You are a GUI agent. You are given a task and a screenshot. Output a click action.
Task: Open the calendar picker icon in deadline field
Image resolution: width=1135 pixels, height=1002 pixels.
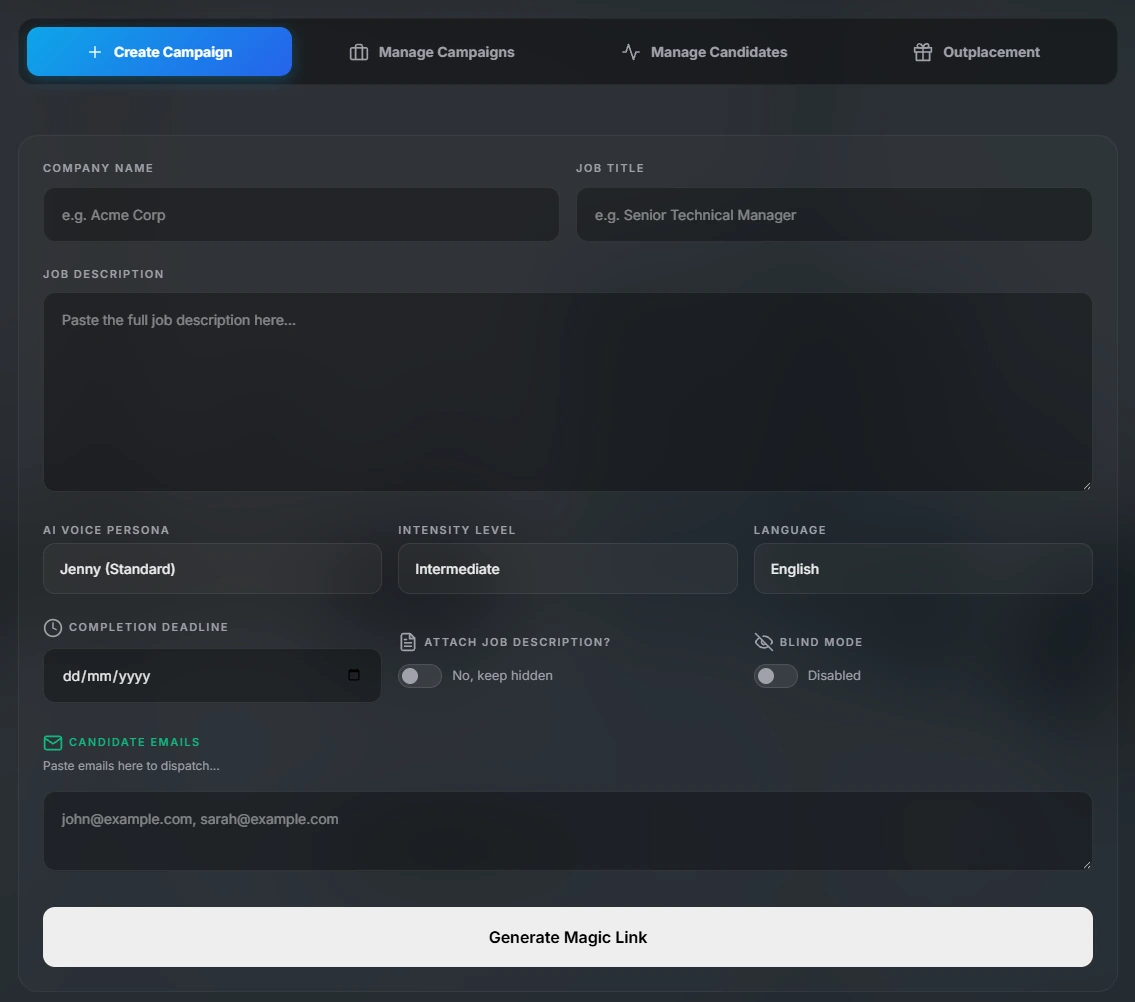tap(354, 675)
